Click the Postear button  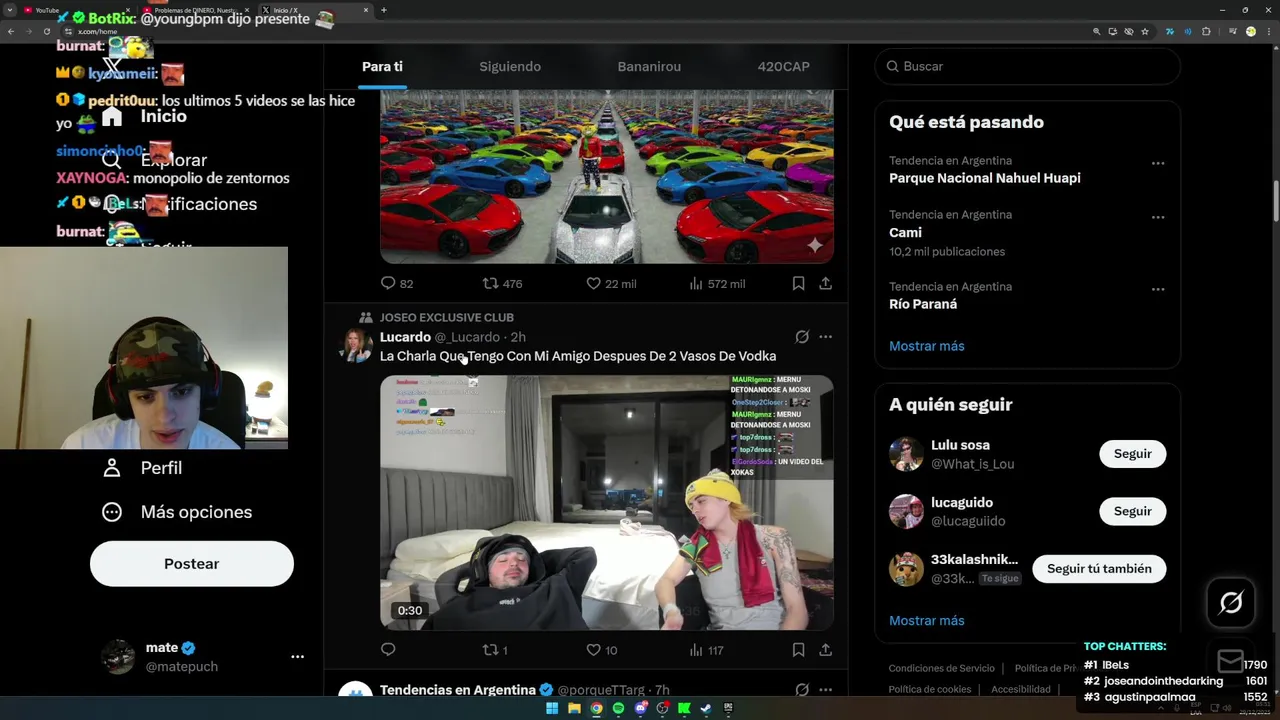pos(192,564)
